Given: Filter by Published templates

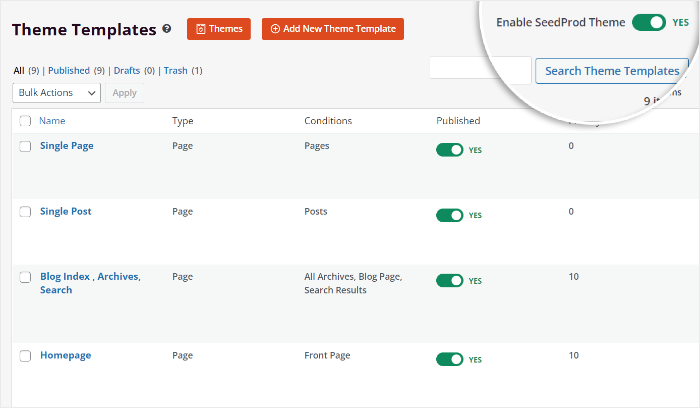Looking at the screenshot, I should pyautogui.click(x=69, y=71).
